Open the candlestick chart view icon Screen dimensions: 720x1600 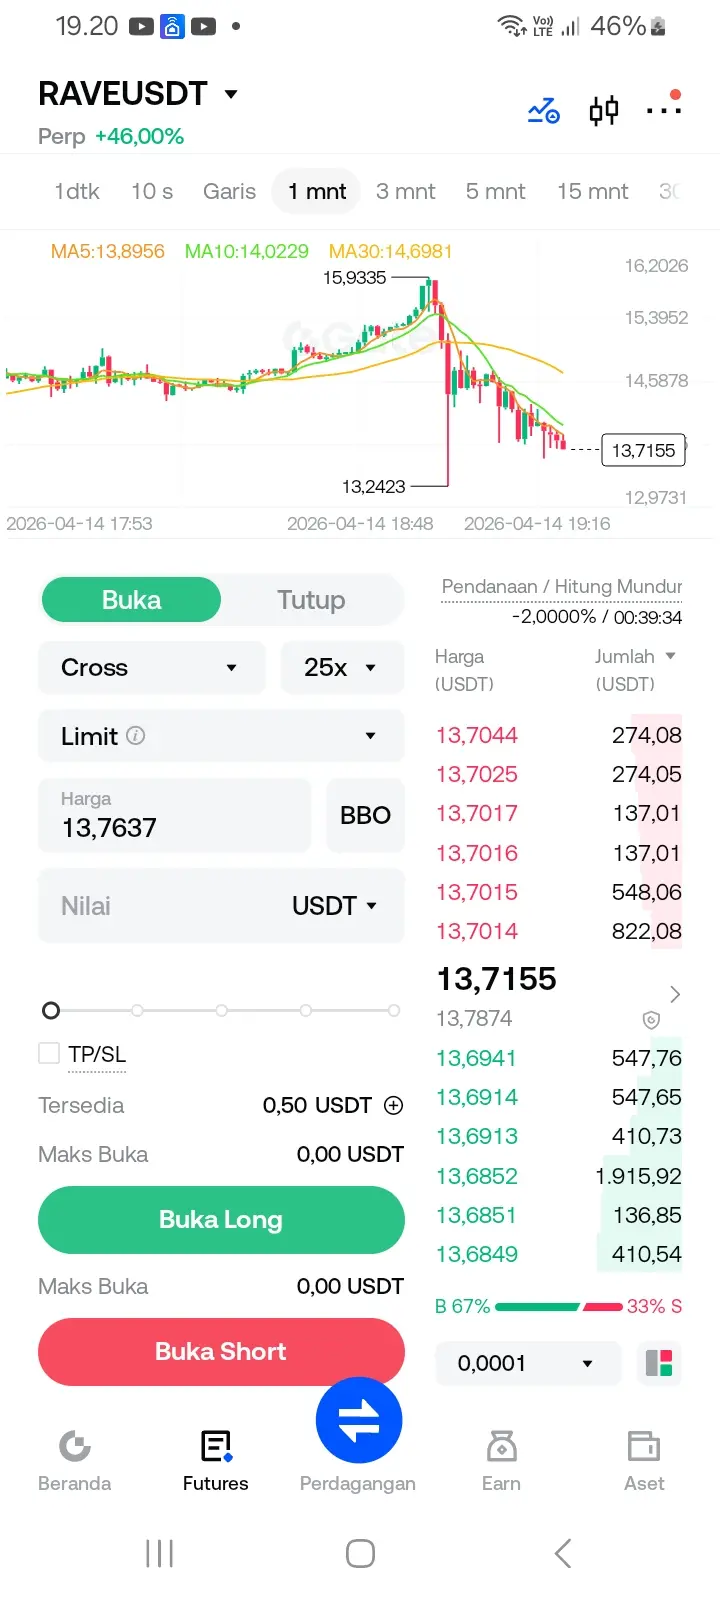click(604, 110)
